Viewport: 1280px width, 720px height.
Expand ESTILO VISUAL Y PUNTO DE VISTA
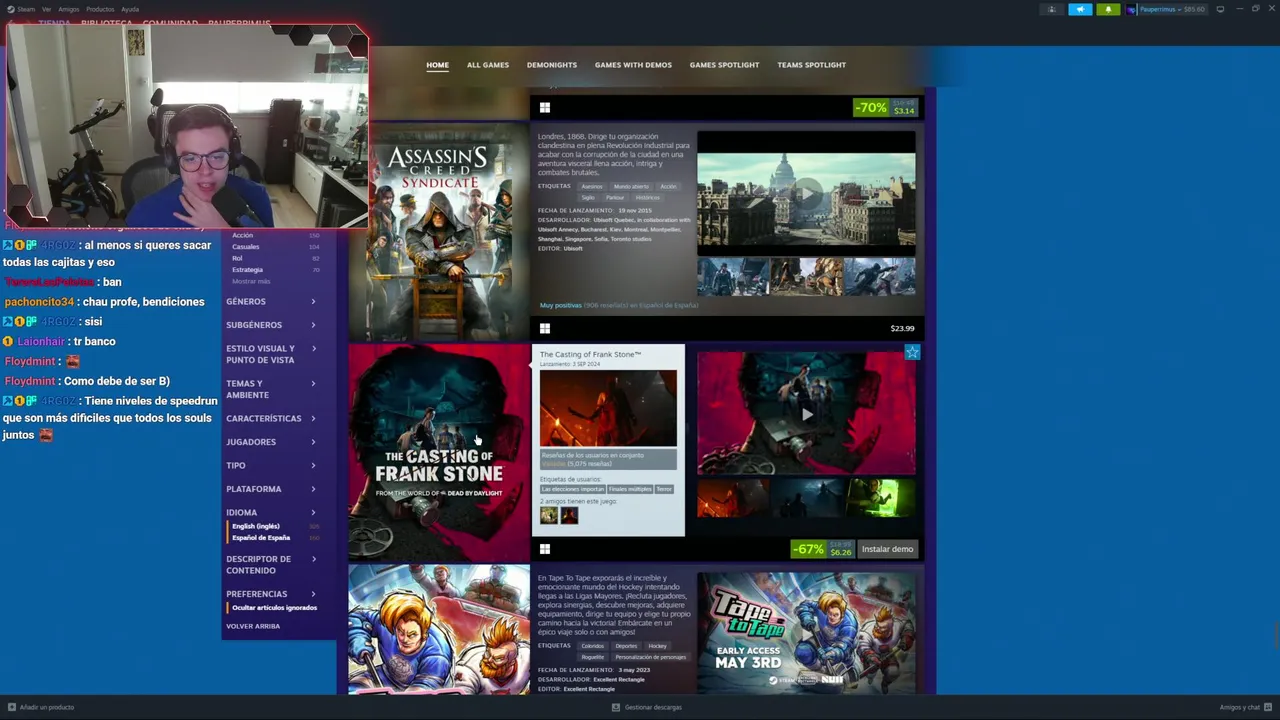pyautogui.click(x=271, y=354)
